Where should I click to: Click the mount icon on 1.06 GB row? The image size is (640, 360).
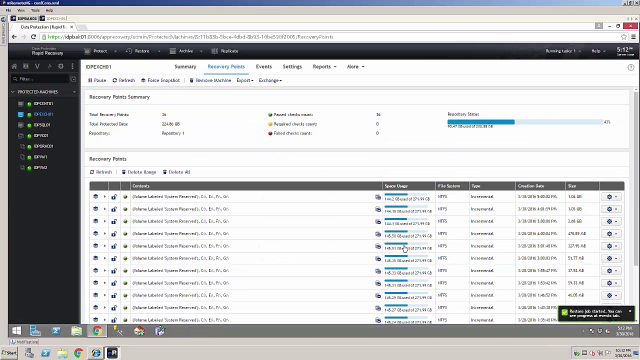(96, 196)
